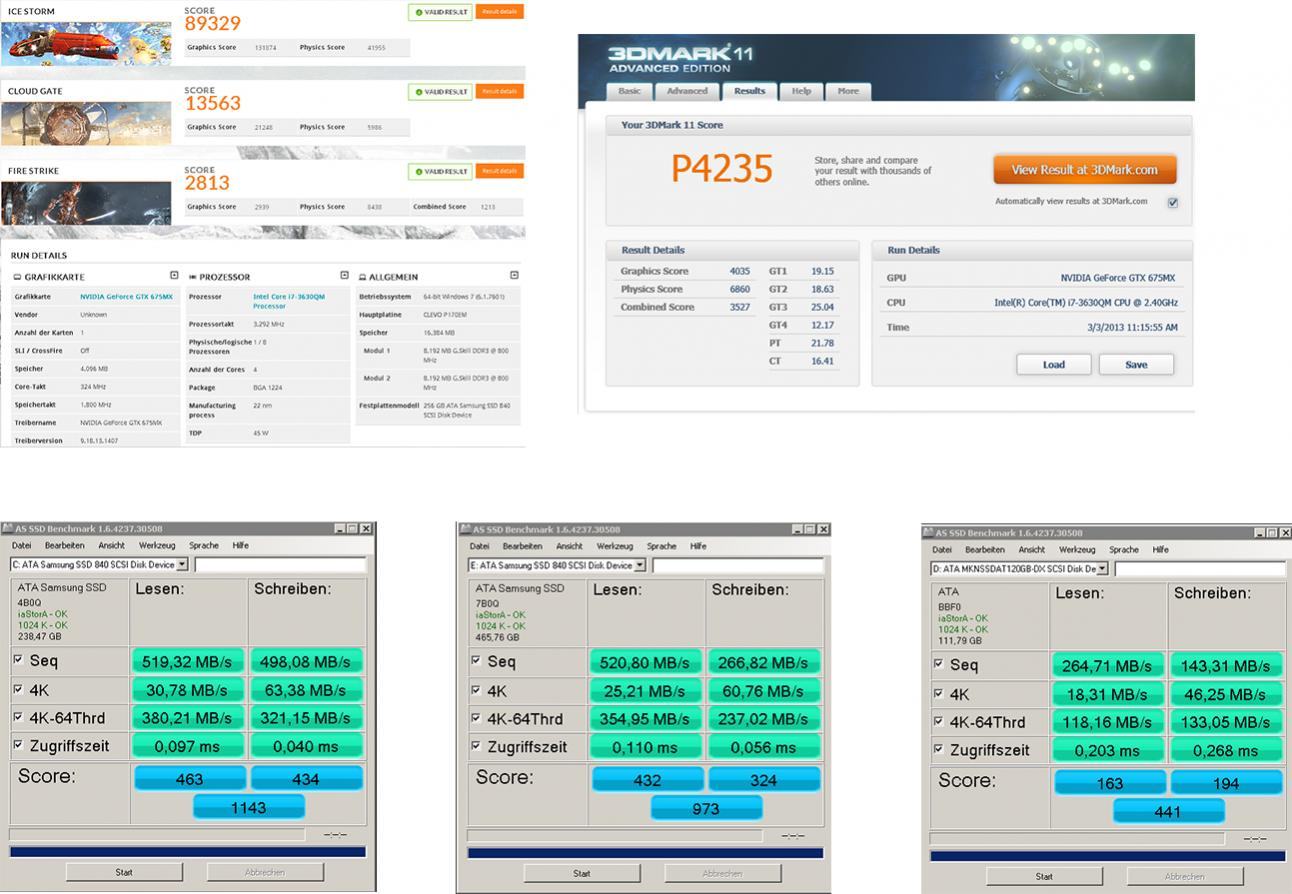The width and height of the screenshot is (1292, 894).
Task: Click the progress bar in D: drive window
Action: pos(1108,856)
